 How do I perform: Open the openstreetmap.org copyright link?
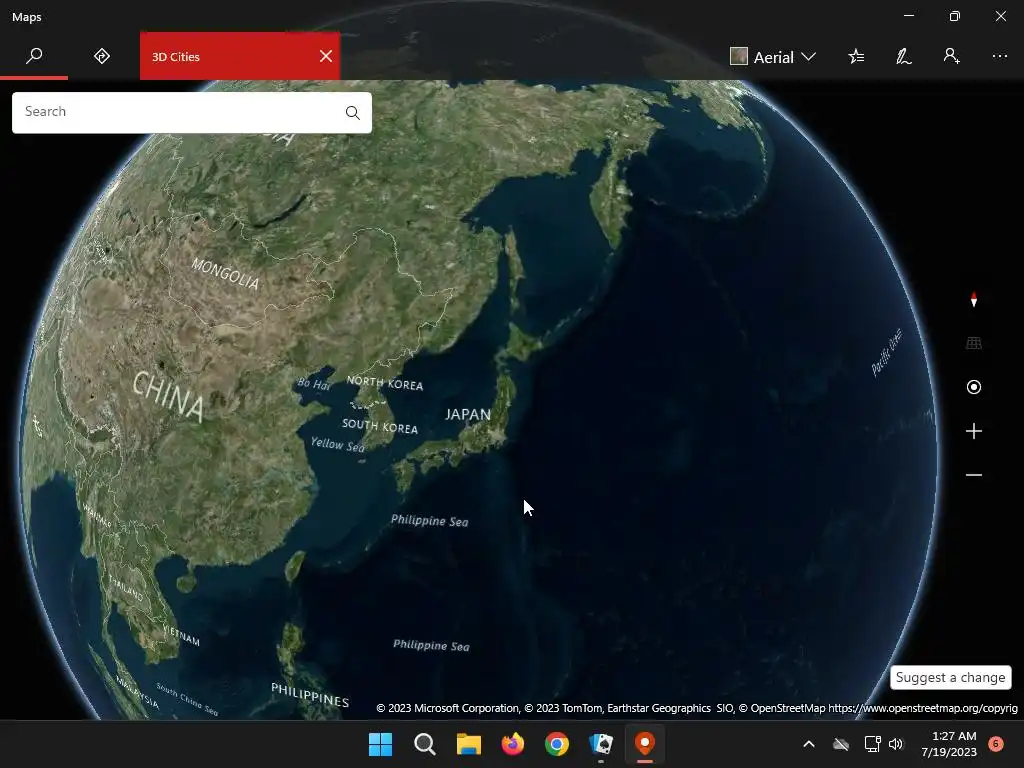923,708
